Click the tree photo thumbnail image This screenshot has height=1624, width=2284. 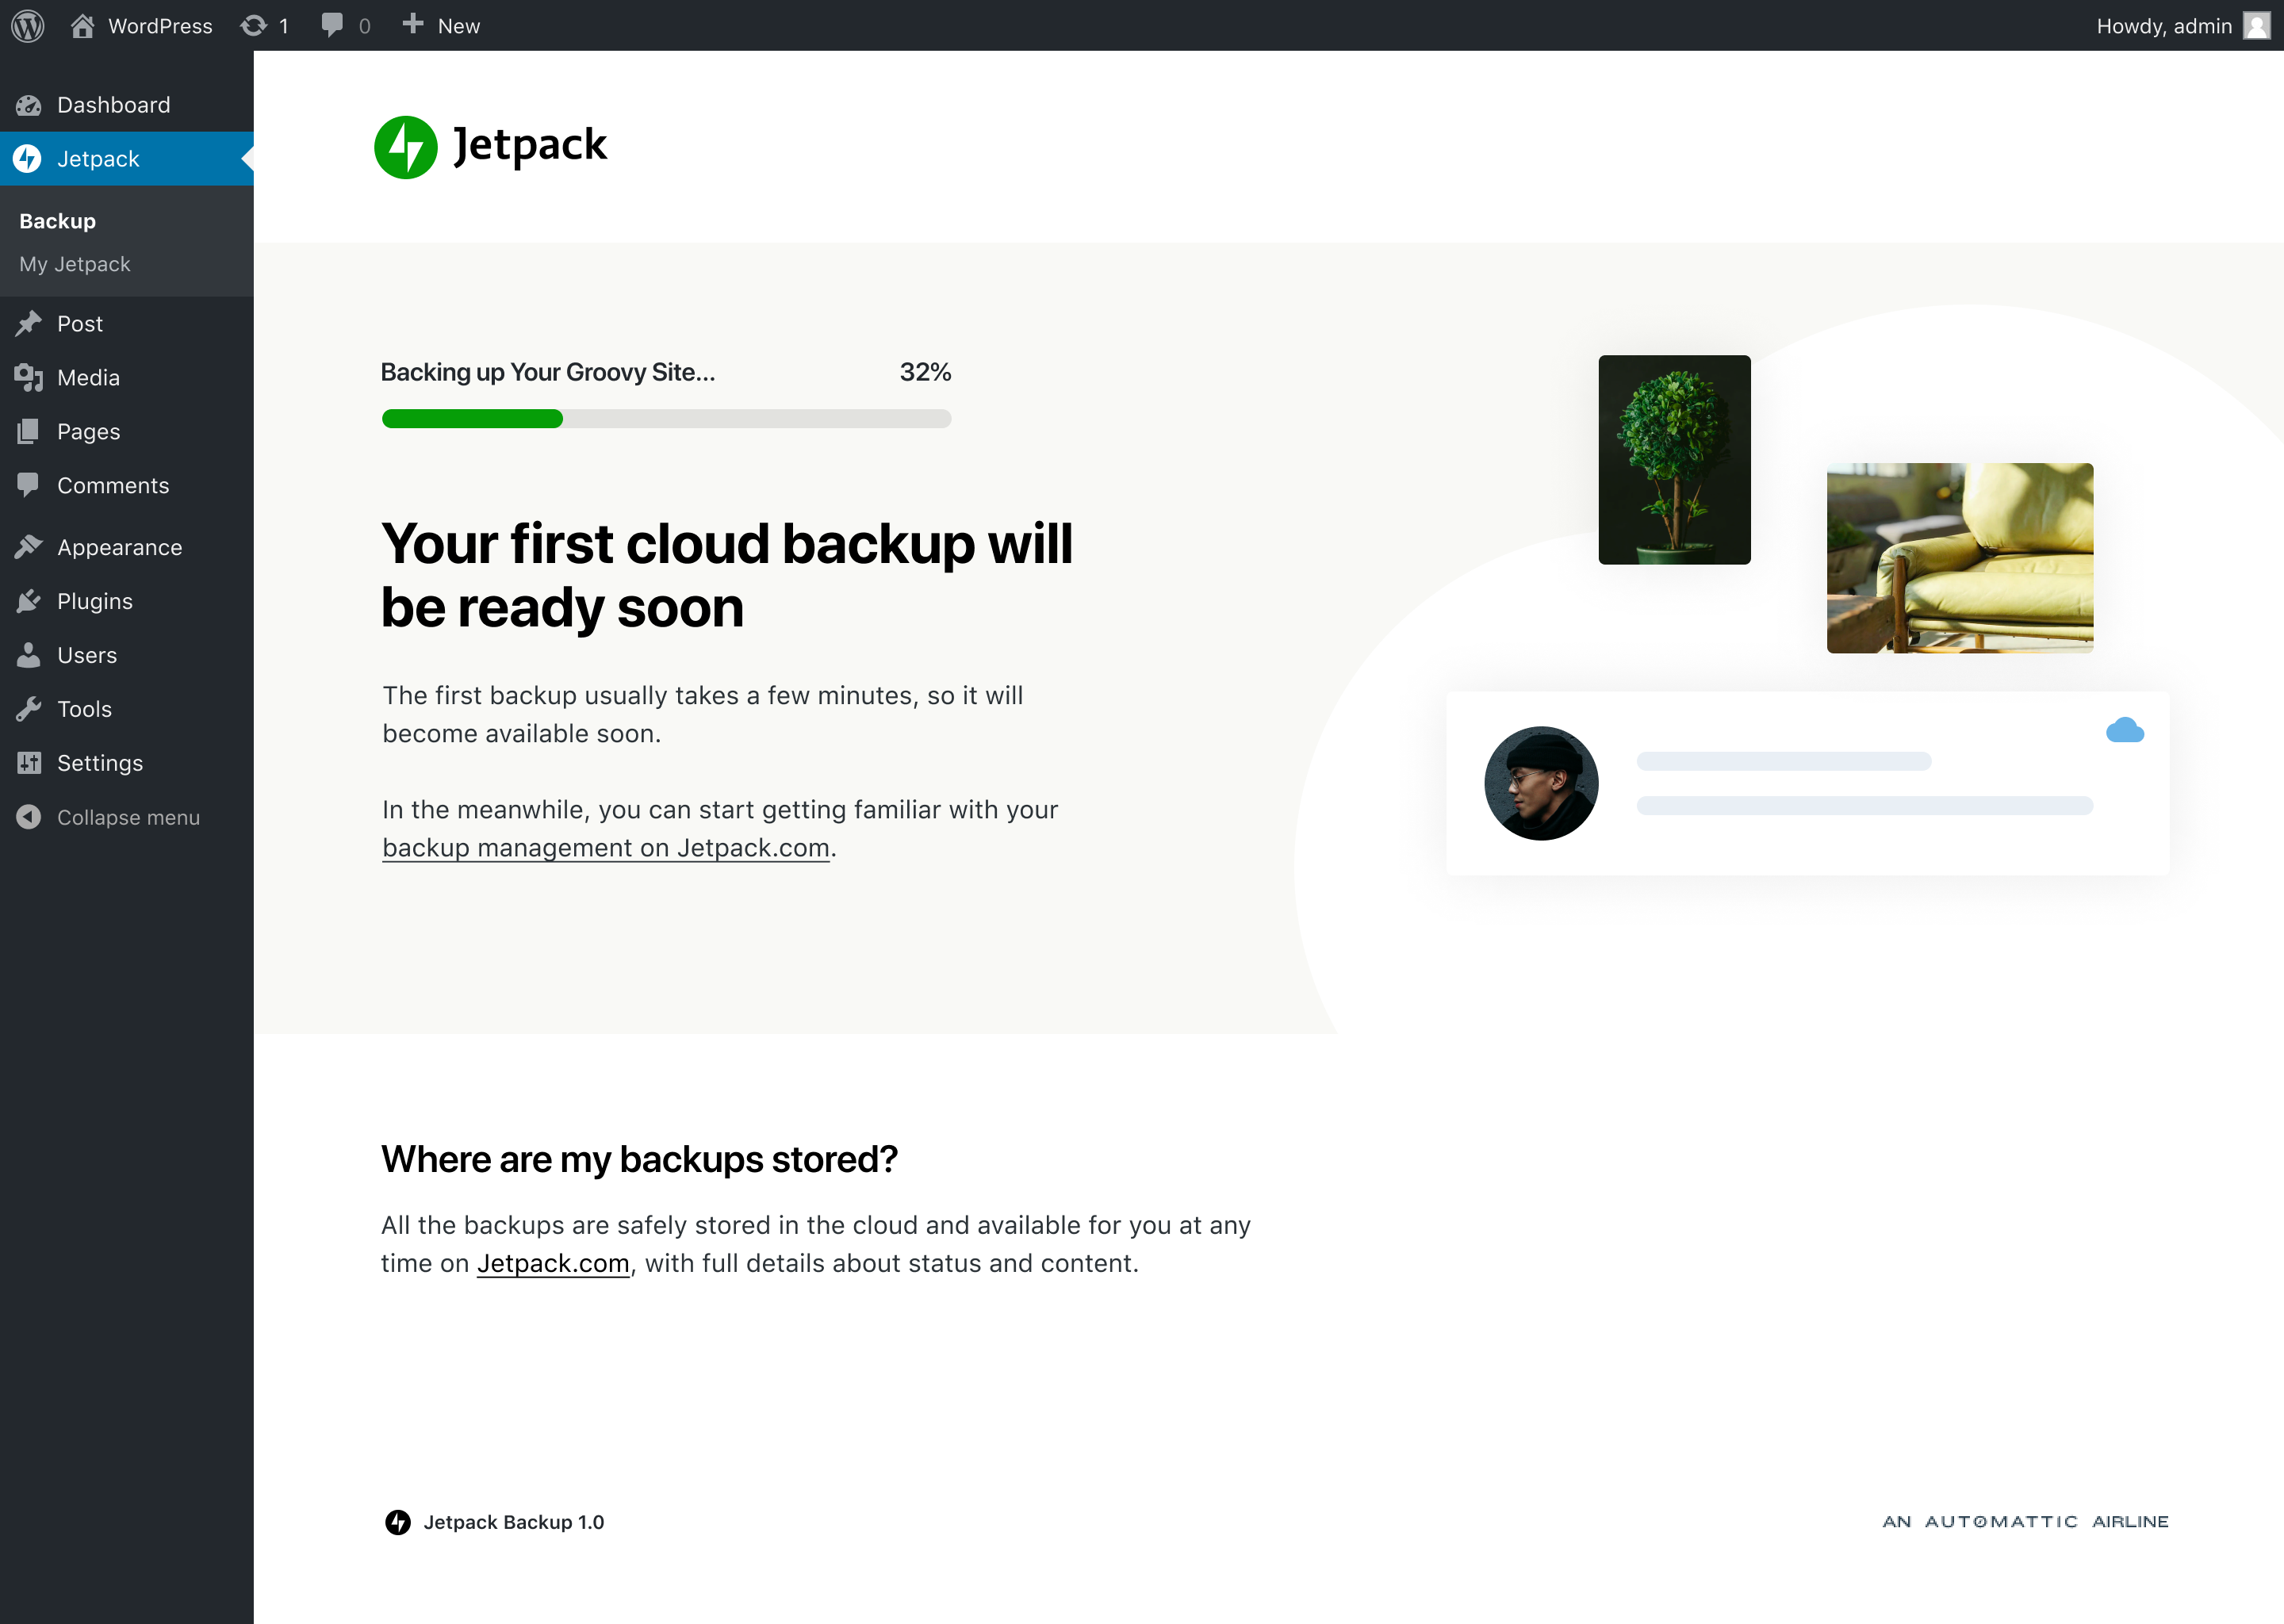(1674, 458)
